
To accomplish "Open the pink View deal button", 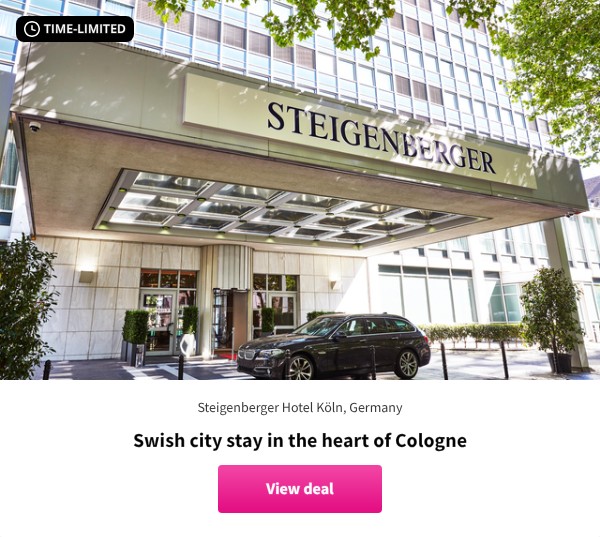I will [x=300, y=489].
